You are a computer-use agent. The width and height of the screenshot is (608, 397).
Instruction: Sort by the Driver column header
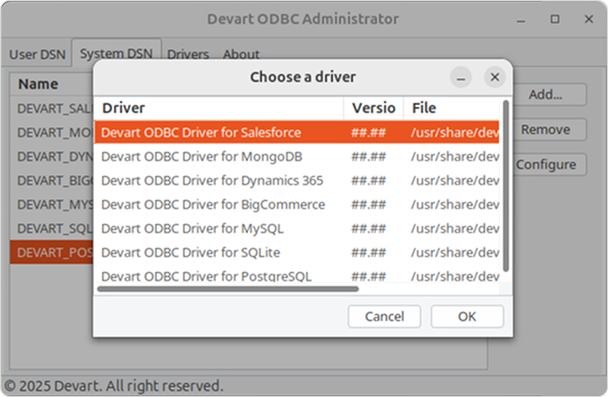tap(219, 108)
